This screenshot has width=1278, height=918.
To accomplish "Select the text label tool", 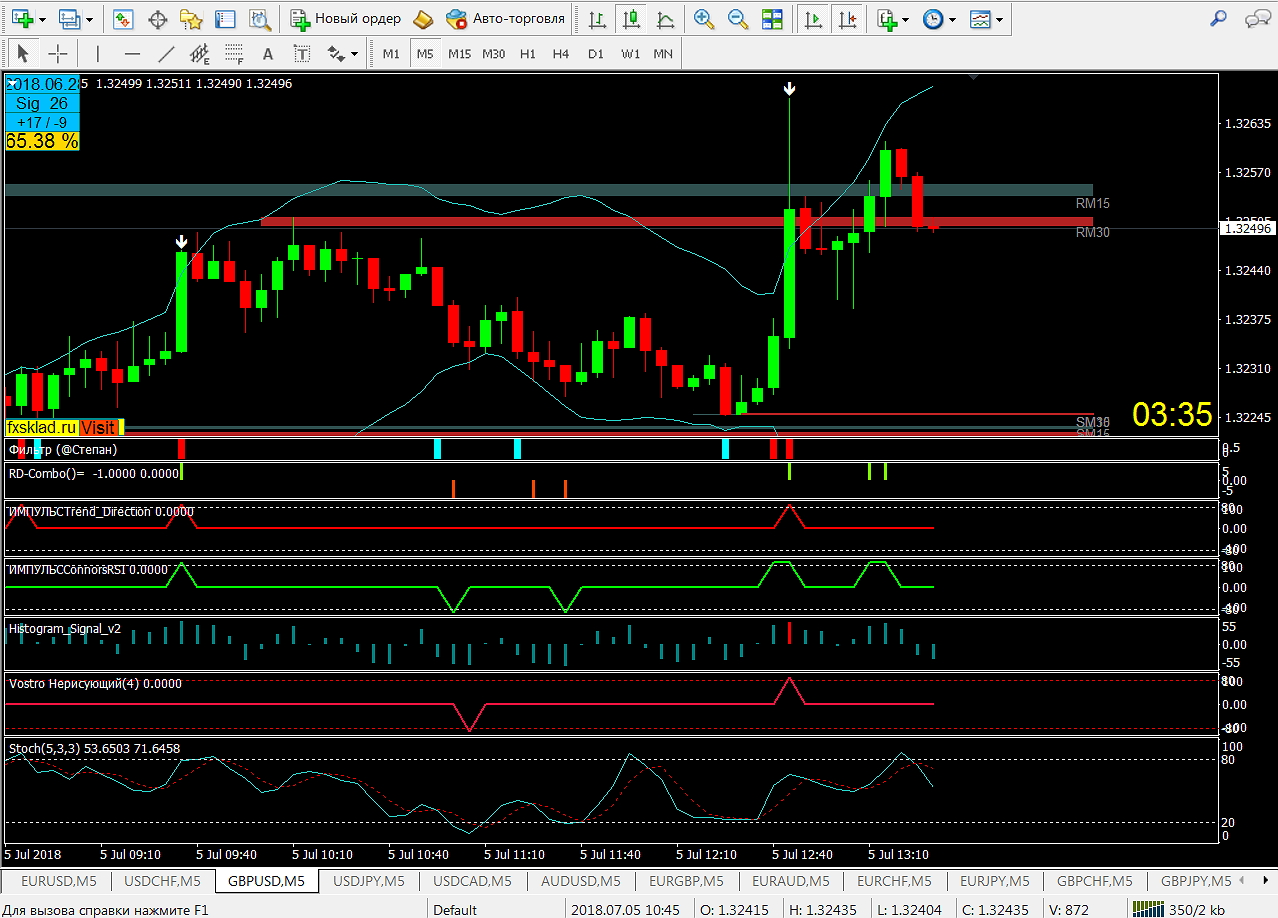I will point(301,54).
